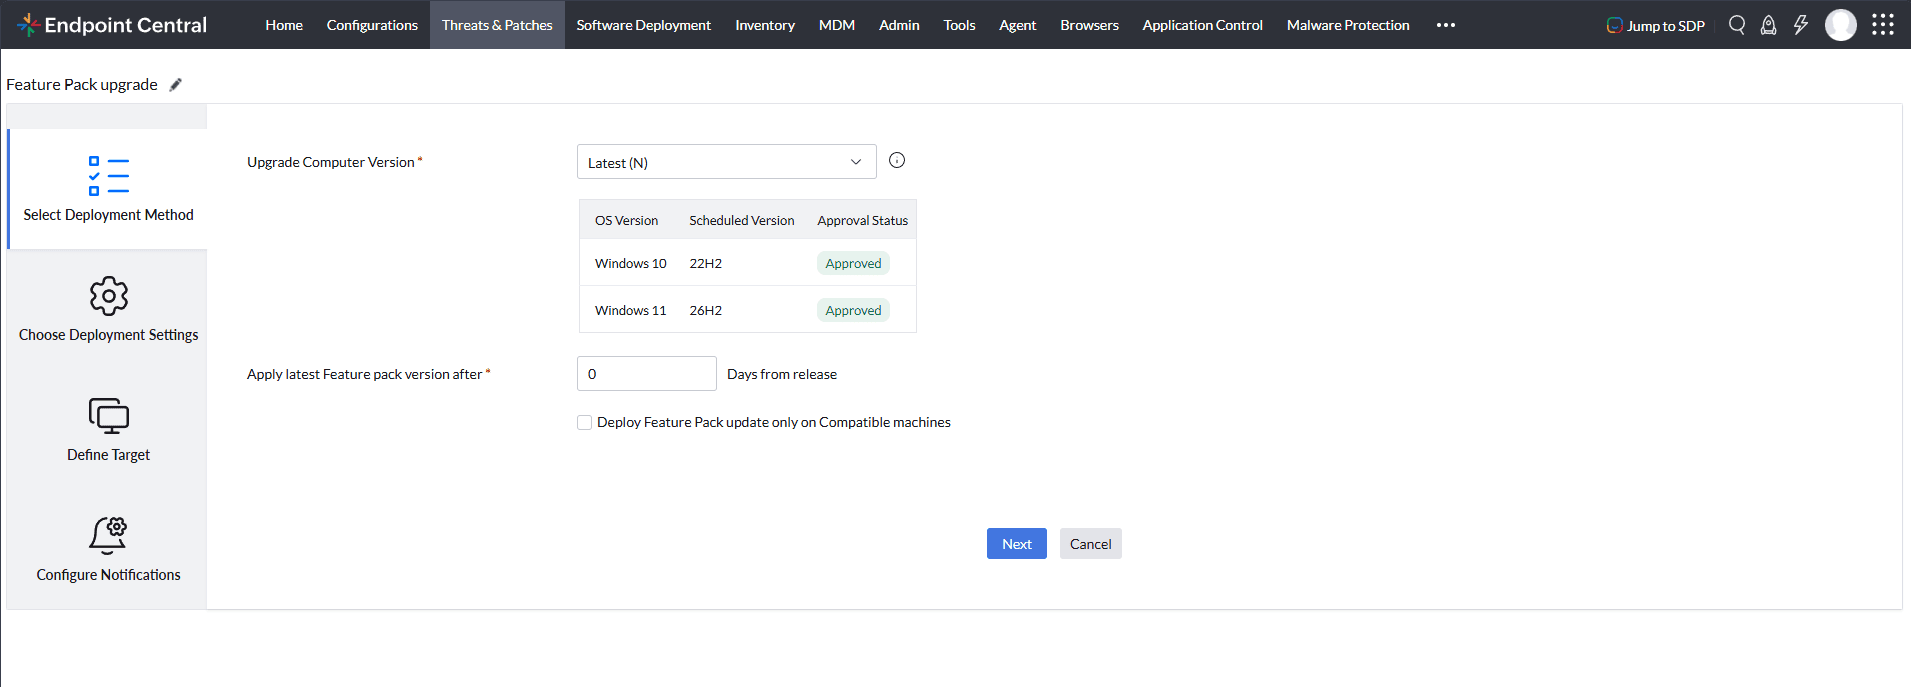Image resolution: width=1911 pixels, height=687 pixels.
Task: Show more modules via three dots
Action: tap(1446, 25)
